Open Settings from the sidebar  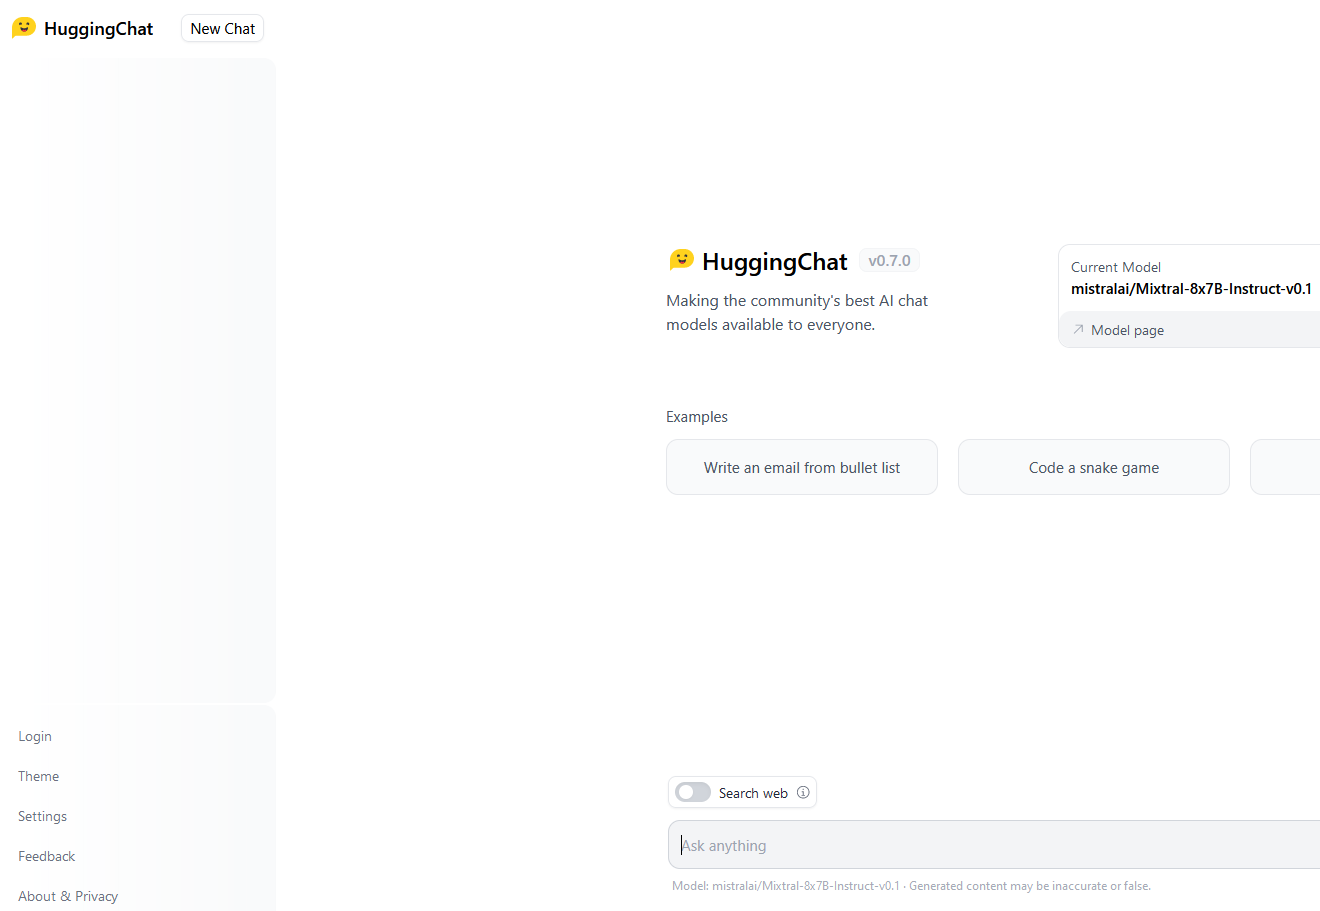click(42, 816)
